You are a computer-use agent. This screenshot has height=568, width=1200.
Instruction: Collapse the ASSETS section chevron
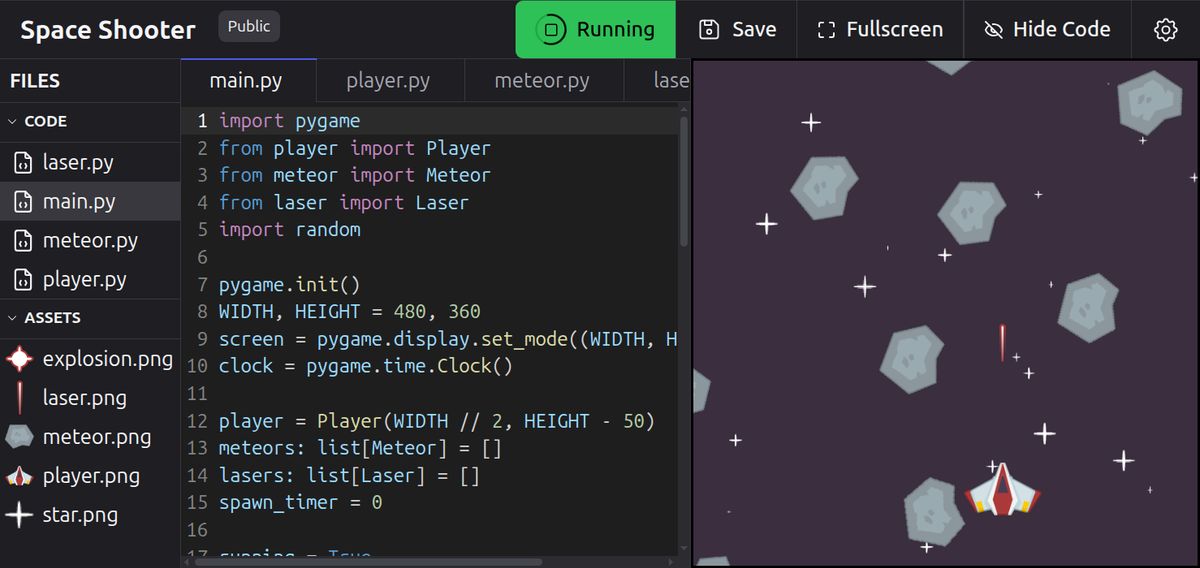[13, 318]
